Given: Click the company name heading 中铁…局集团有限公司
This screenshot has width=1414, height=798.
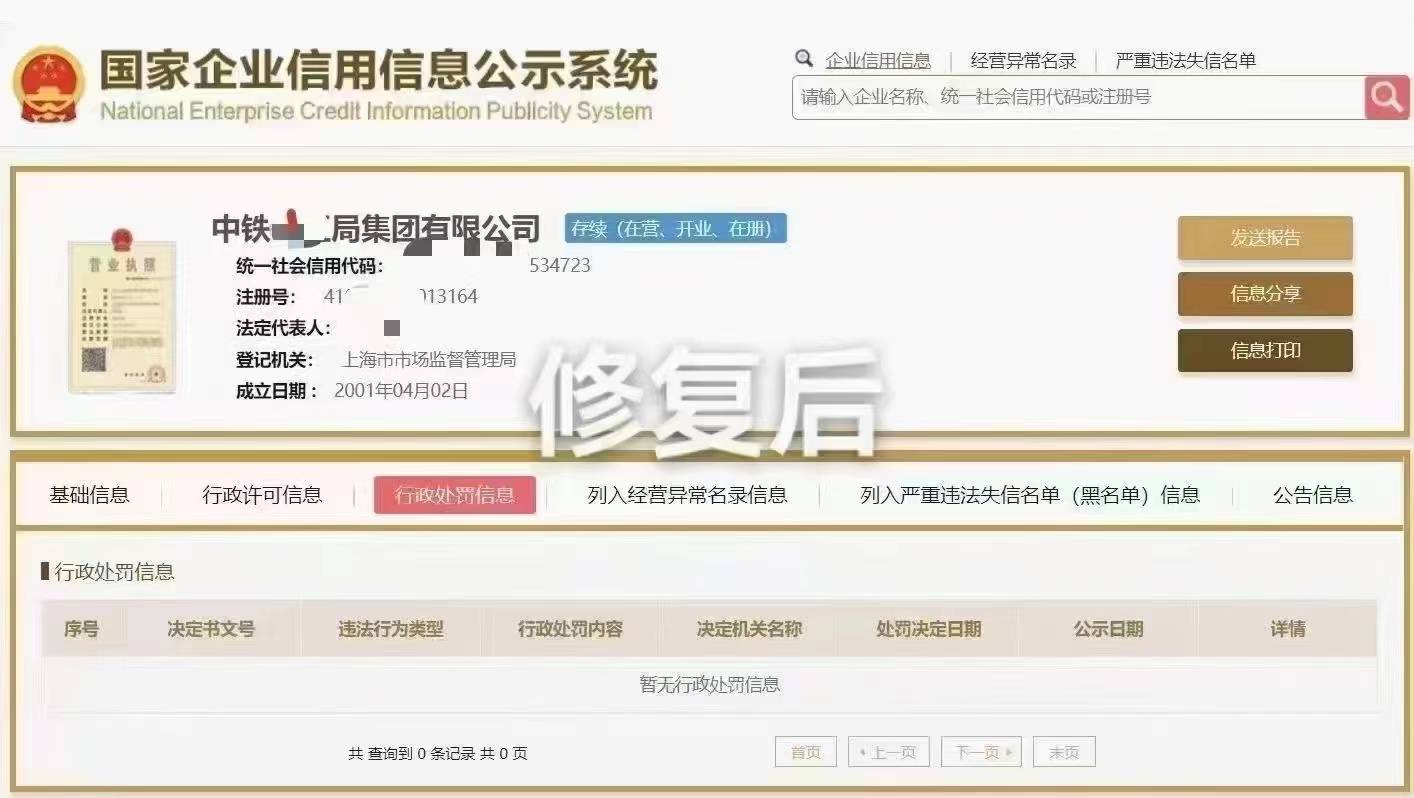Looking at the screenshot, I should click(x=376, y=229).
